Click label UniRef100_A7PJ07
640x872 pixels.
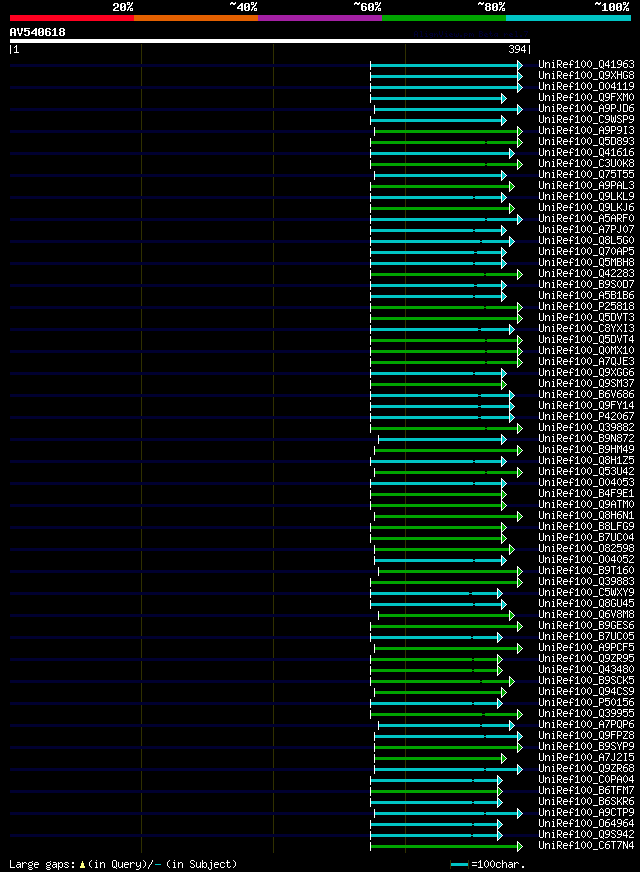[586, 230]
